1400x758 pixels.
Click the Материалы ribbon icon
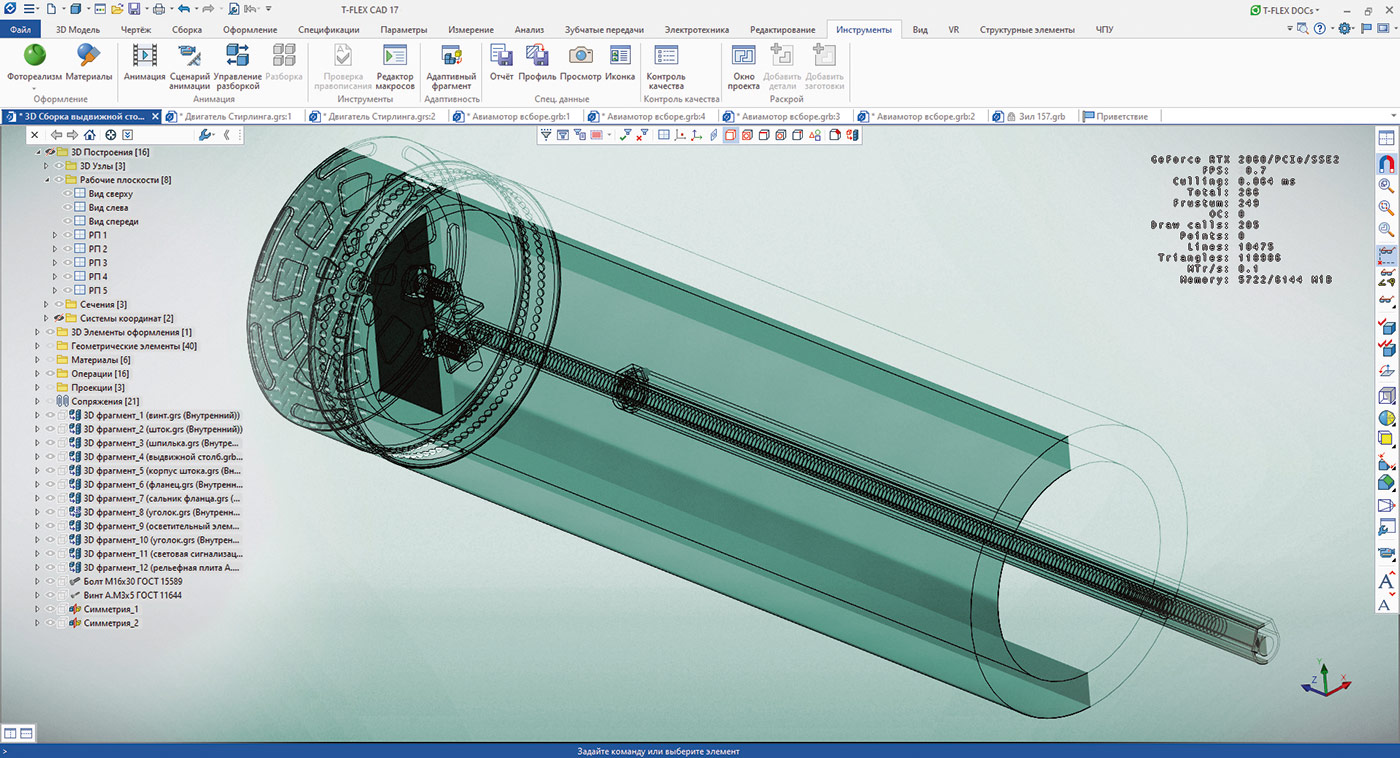click(89, 62)
